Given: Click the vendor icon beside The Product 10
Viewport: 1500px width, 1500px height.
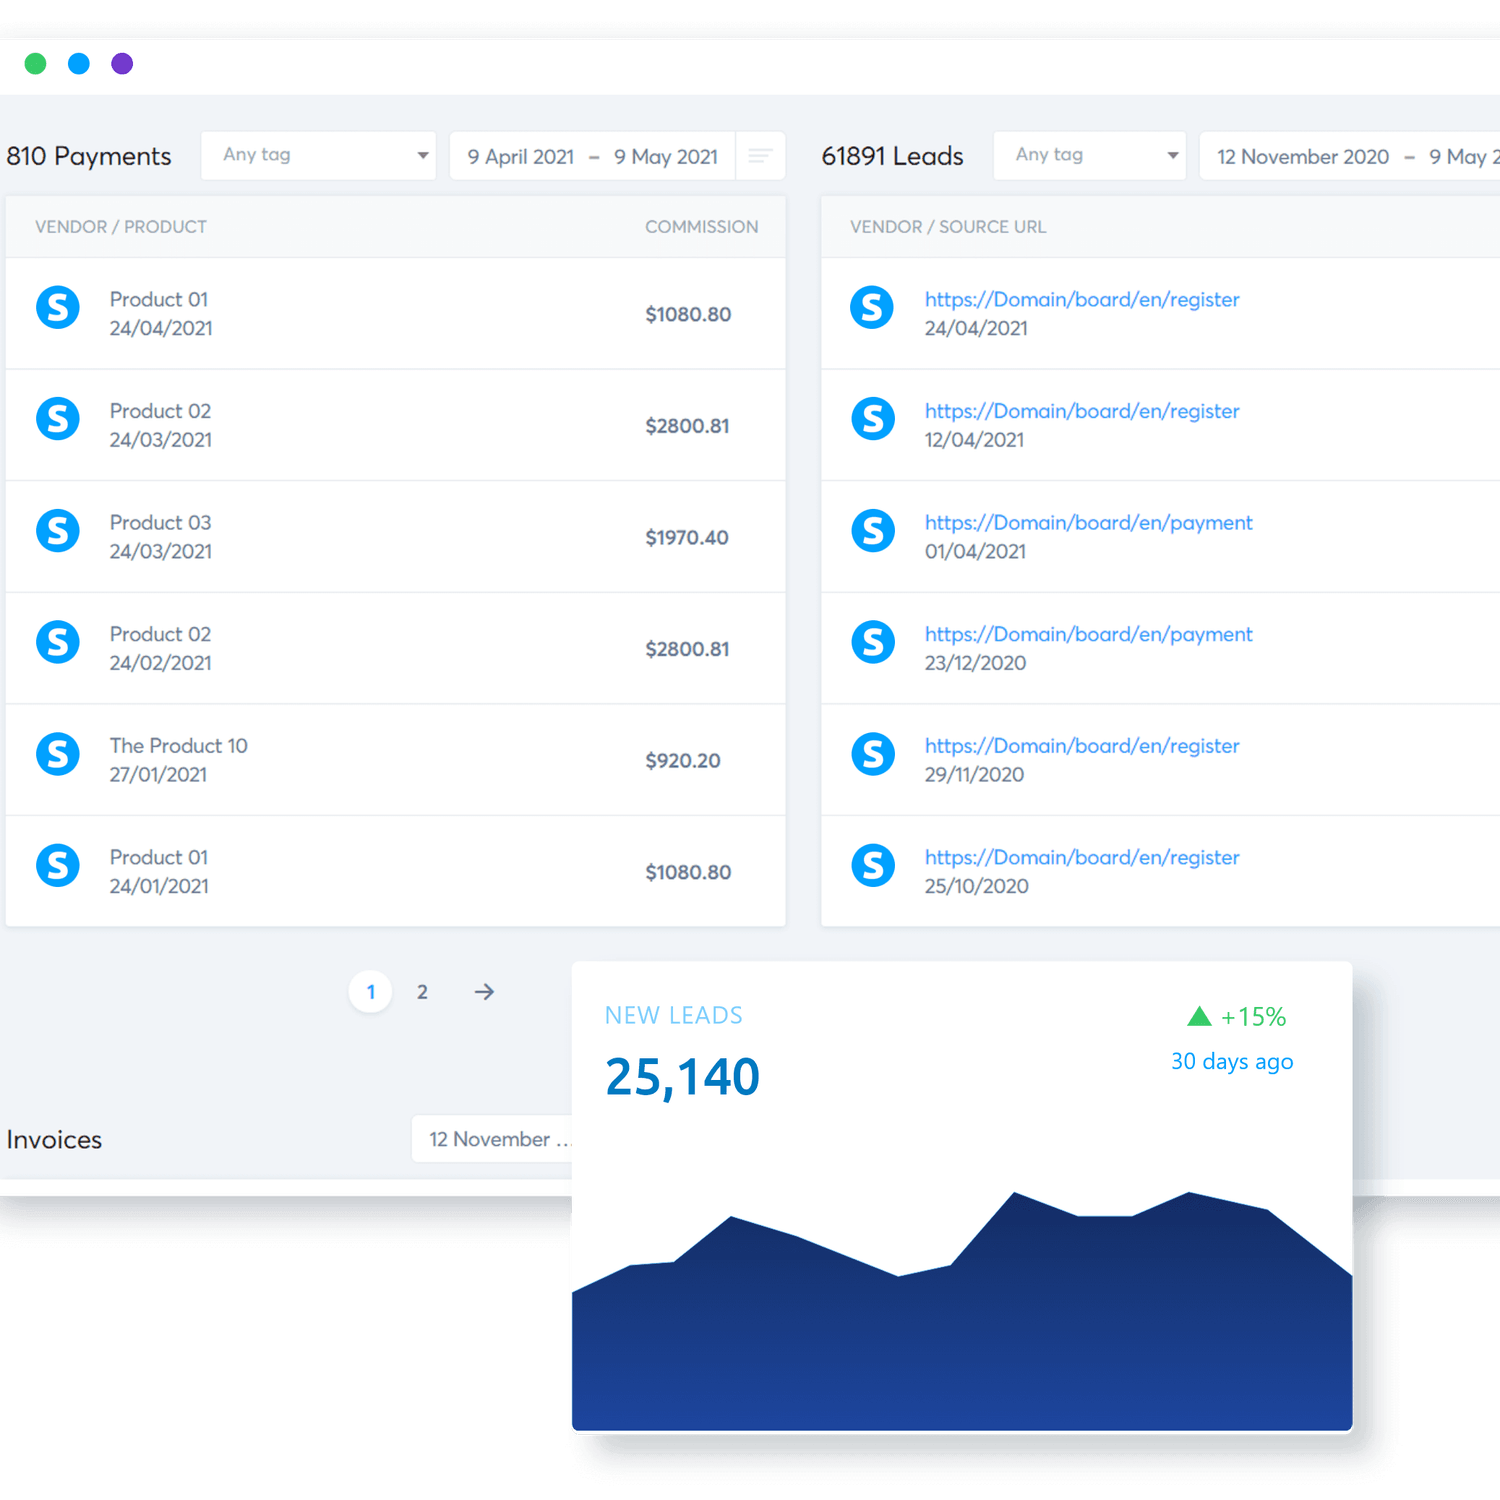Looking at the screenshot, I should [58, 753].
